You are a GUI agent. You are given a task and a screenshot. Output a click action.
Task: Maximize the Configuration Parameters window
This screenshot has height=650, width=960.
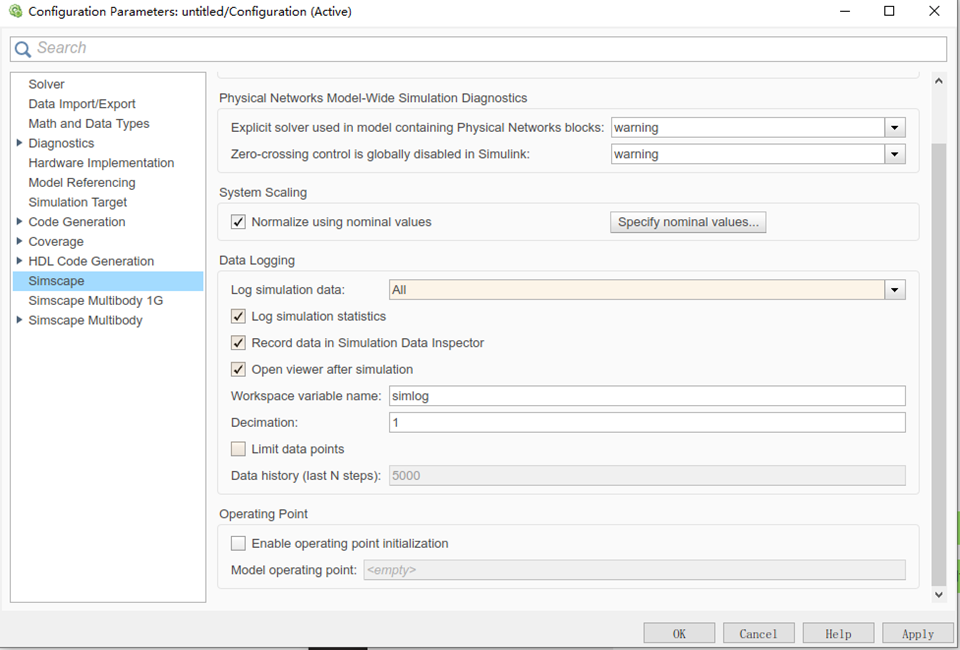click(x=889, y=11)
